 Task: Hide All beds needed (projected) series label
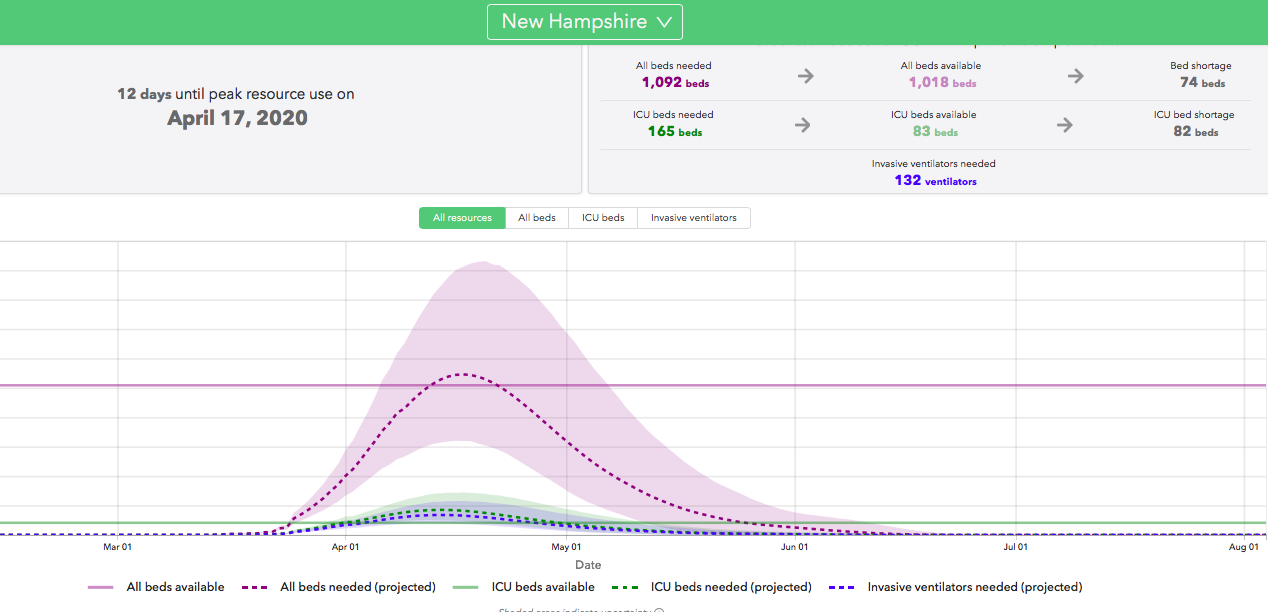point(357,587)
